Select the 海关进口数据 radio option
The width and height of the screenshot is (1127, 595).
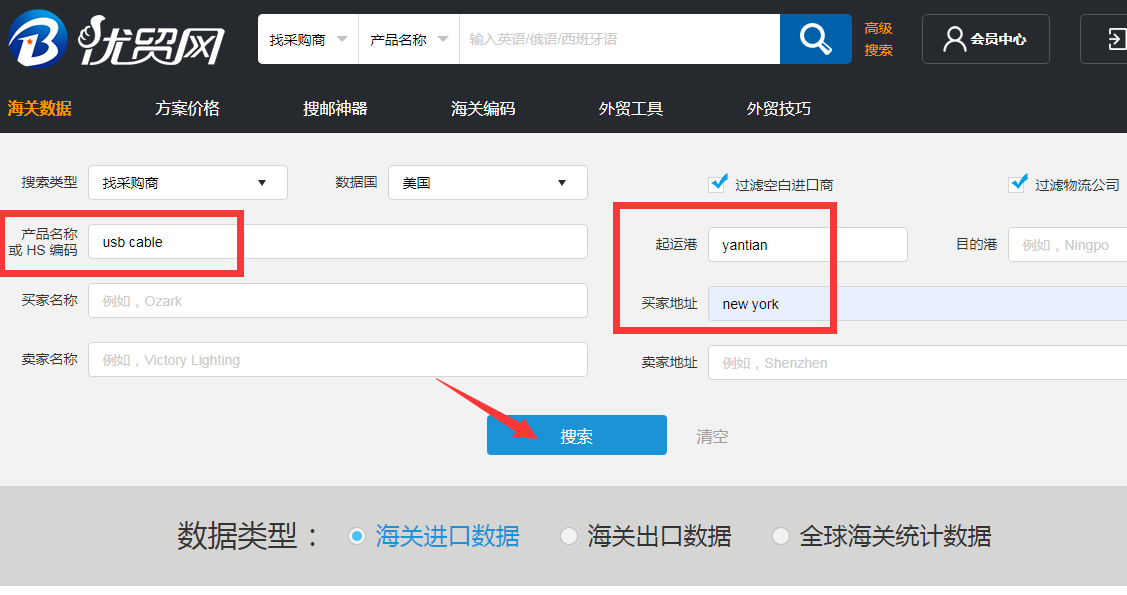[357, 536]
